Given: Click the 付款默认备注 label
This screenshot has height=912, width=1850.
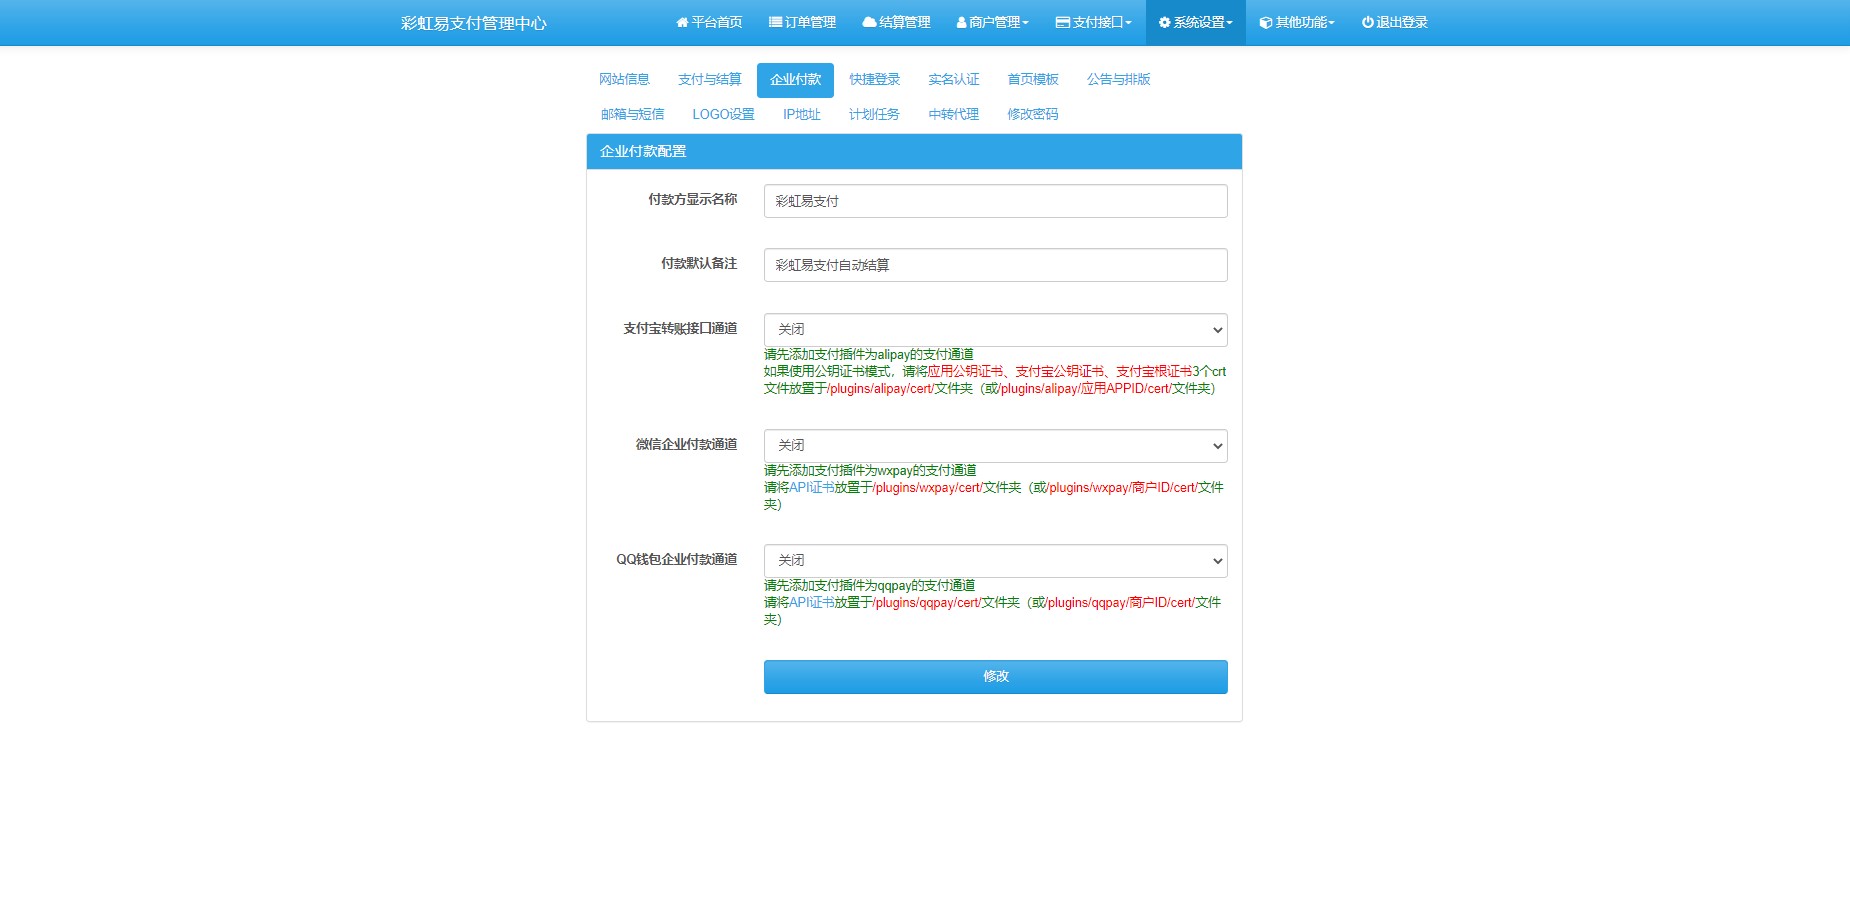Looking at the screenshot, I should click(699, 263).
